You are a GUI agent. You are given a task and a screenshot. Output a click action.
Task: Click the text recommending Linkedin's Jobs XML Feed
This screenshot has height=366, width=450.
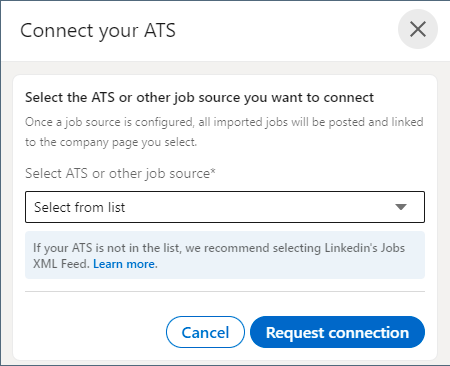[219, 256]
